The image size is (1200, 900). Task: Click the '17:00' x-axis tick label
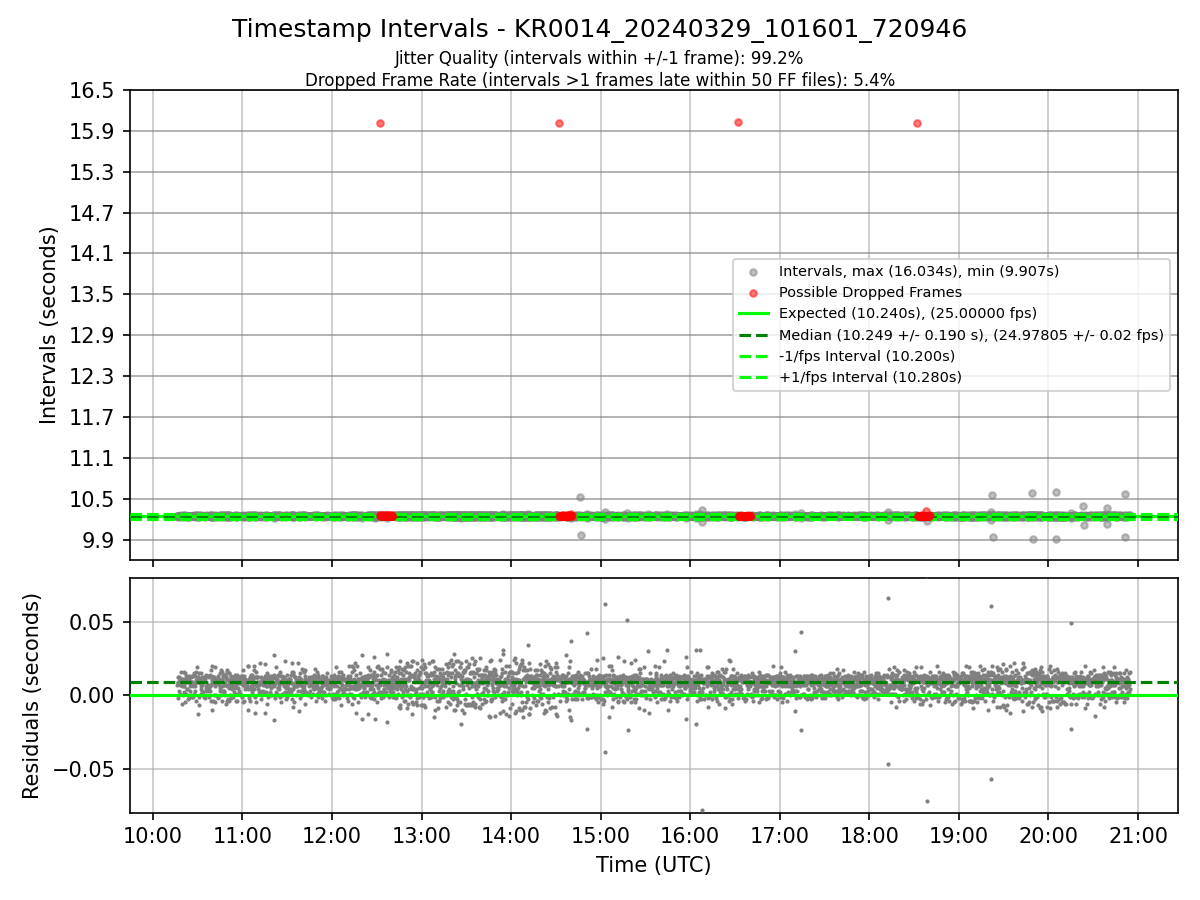pyautogui.click(x=779, y=835)
